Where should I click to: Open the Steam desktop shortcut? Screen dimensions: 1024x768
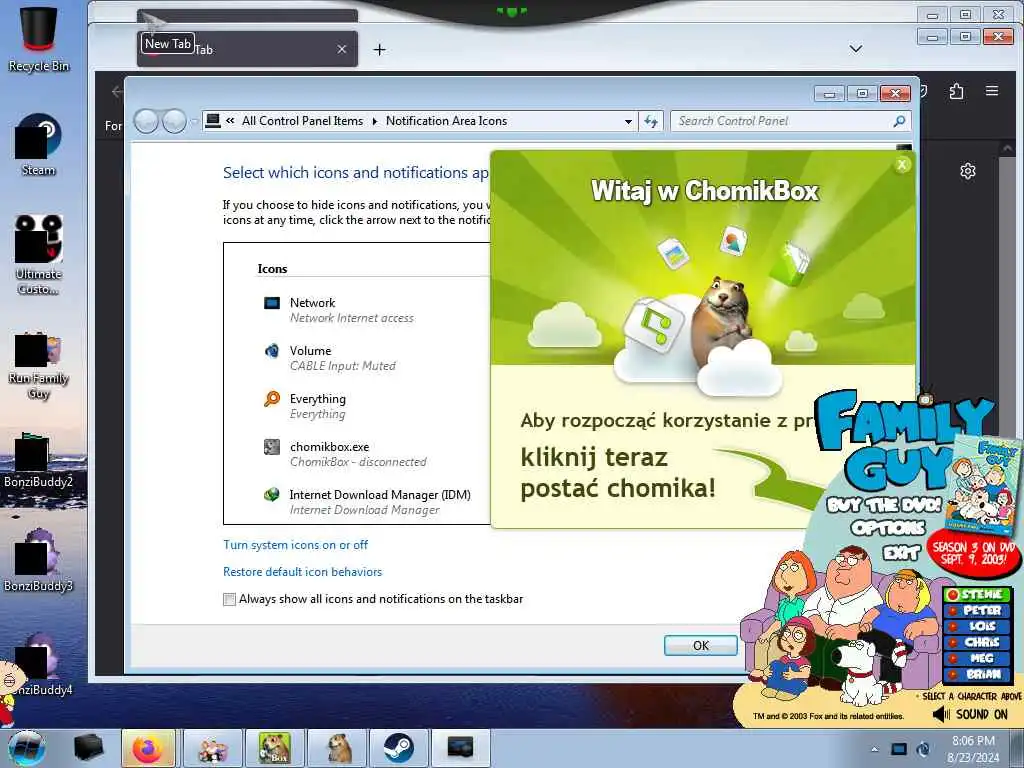click(x=38, y=145)
